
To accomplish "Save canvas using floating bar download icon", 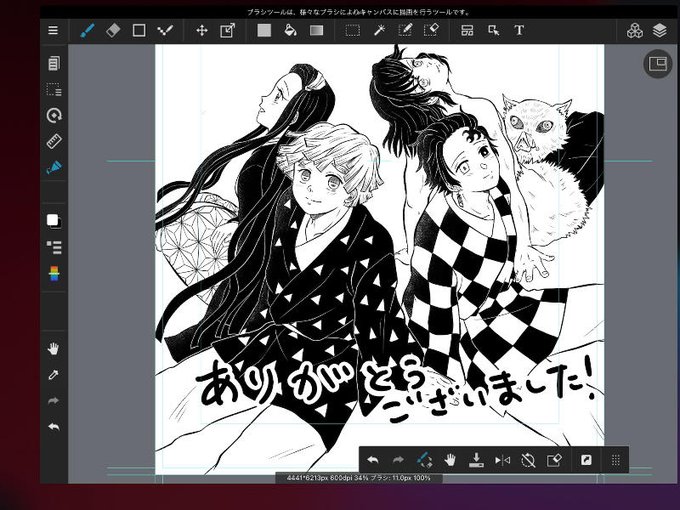I will click(476, 460).
